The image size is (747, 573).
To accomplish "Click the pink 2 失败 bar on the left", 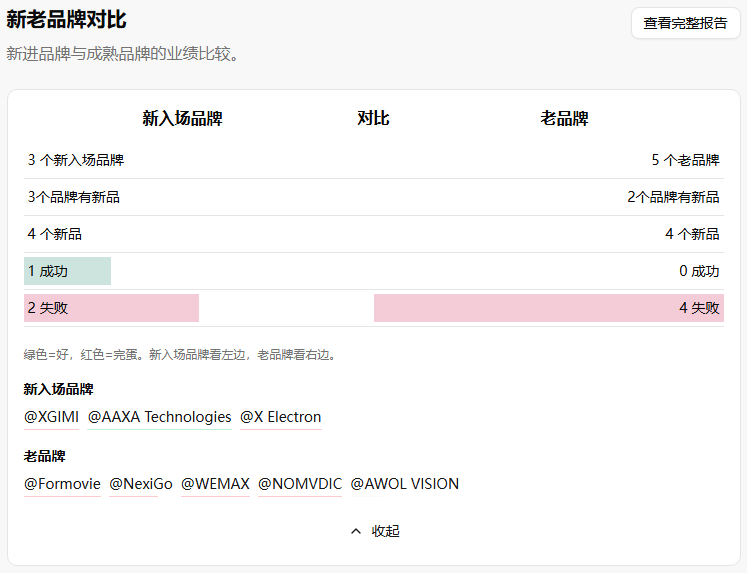I will [x=111, y=308].
